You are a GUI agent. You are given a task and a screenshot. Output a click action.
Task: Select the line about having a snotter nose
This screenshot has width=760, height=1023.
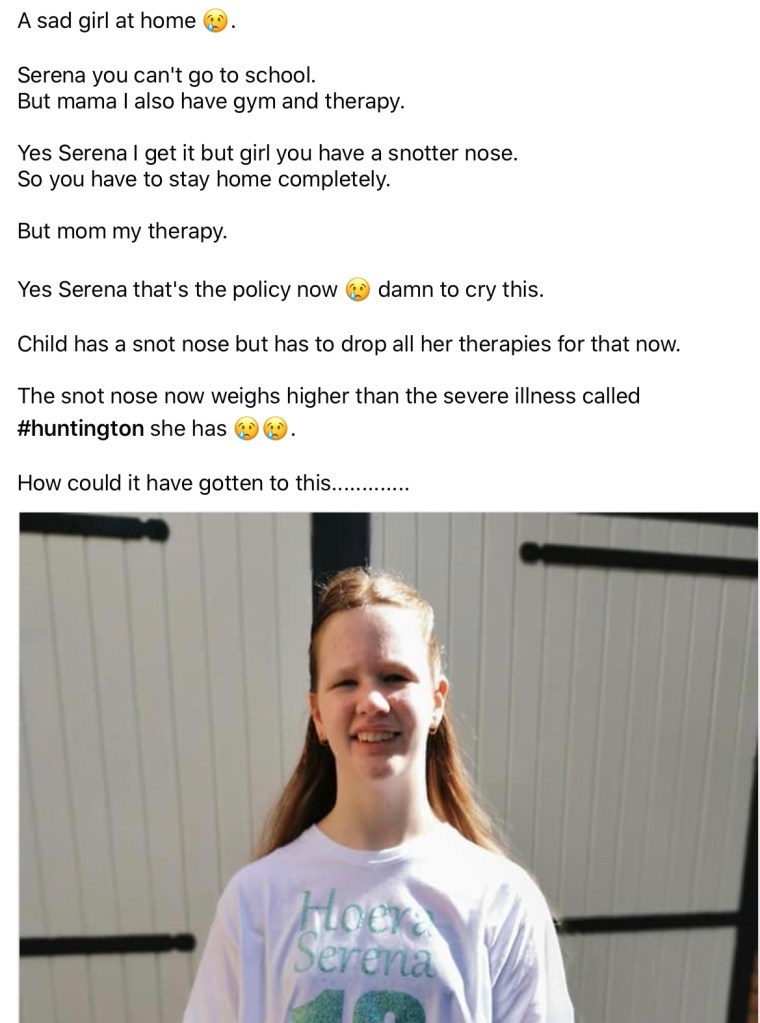coord(267,153)
